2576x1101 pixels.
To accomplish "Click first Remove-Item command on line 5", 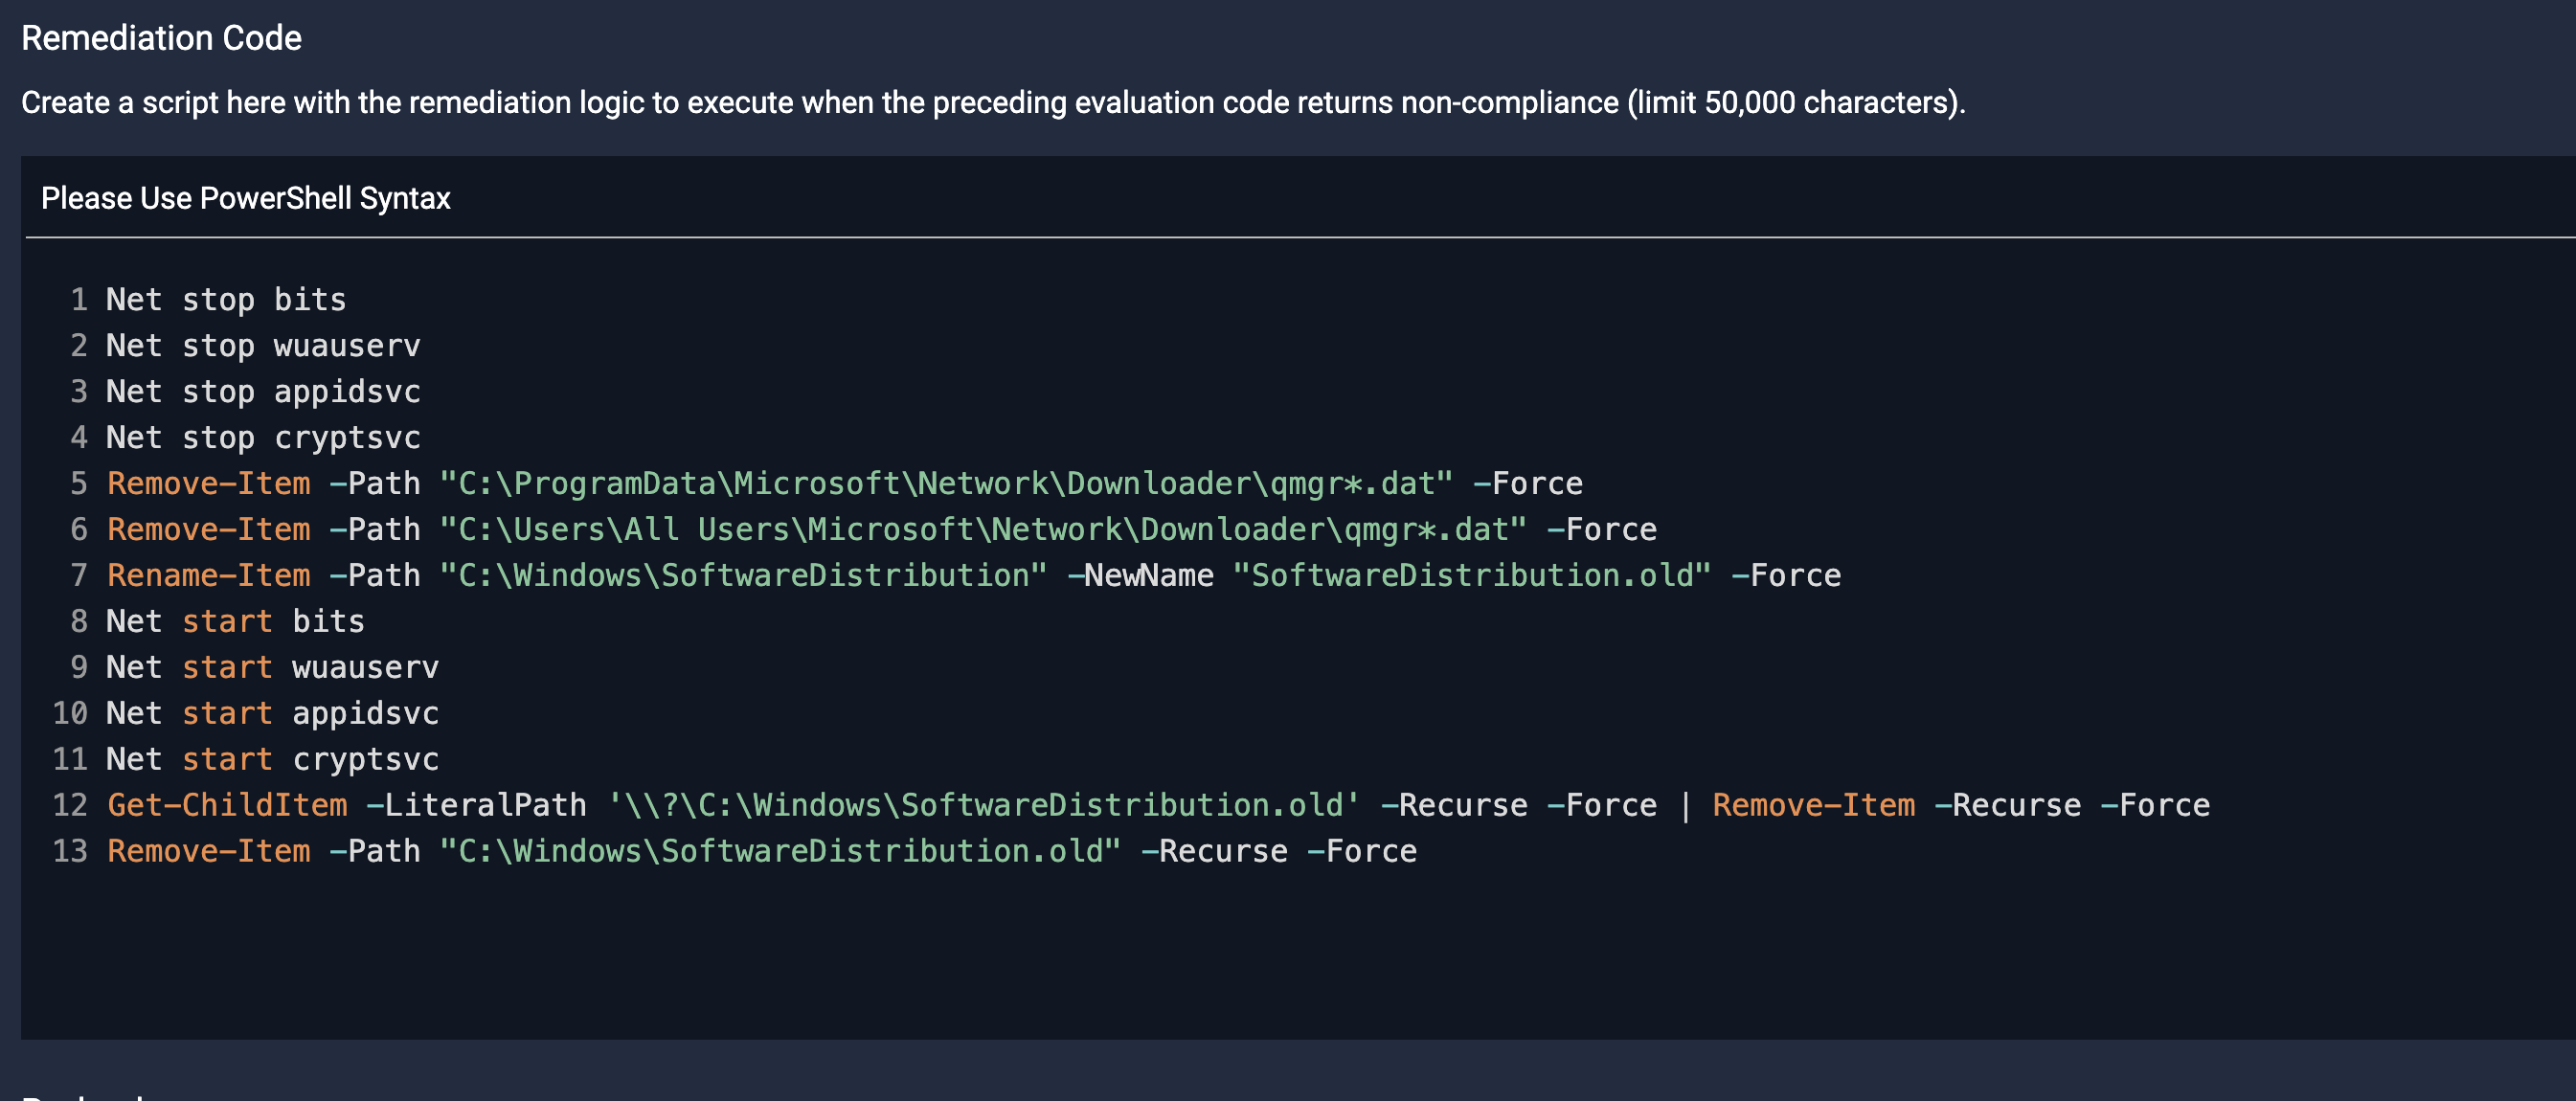I will pos(208,484).
